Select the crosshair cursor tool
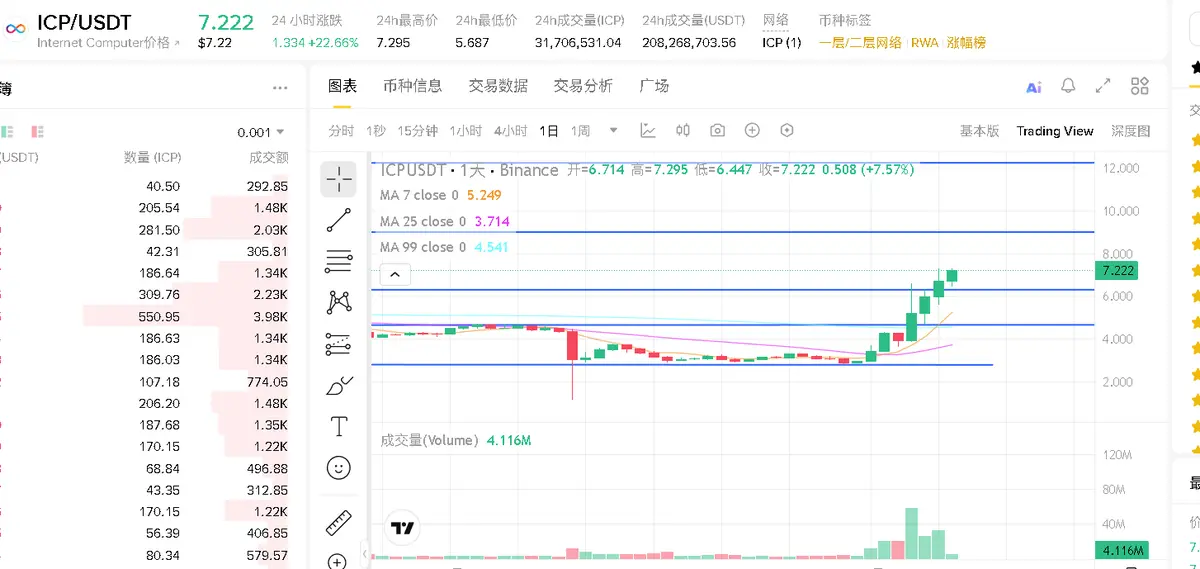The height and width of the screenshot is (569, 1200). [339, 180]
